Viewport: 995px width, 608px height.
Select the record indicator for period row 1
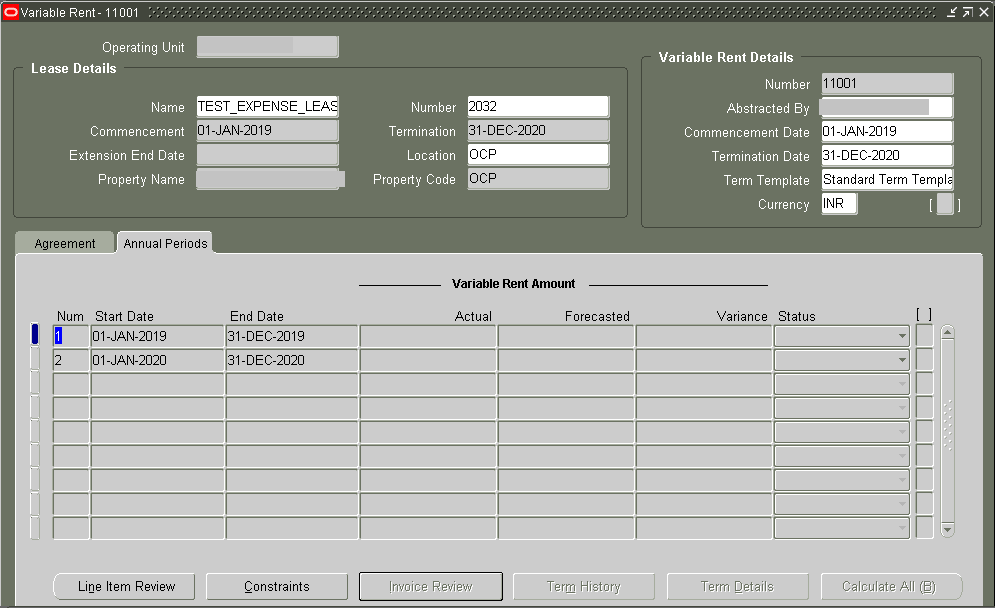[x=35, y=336]
